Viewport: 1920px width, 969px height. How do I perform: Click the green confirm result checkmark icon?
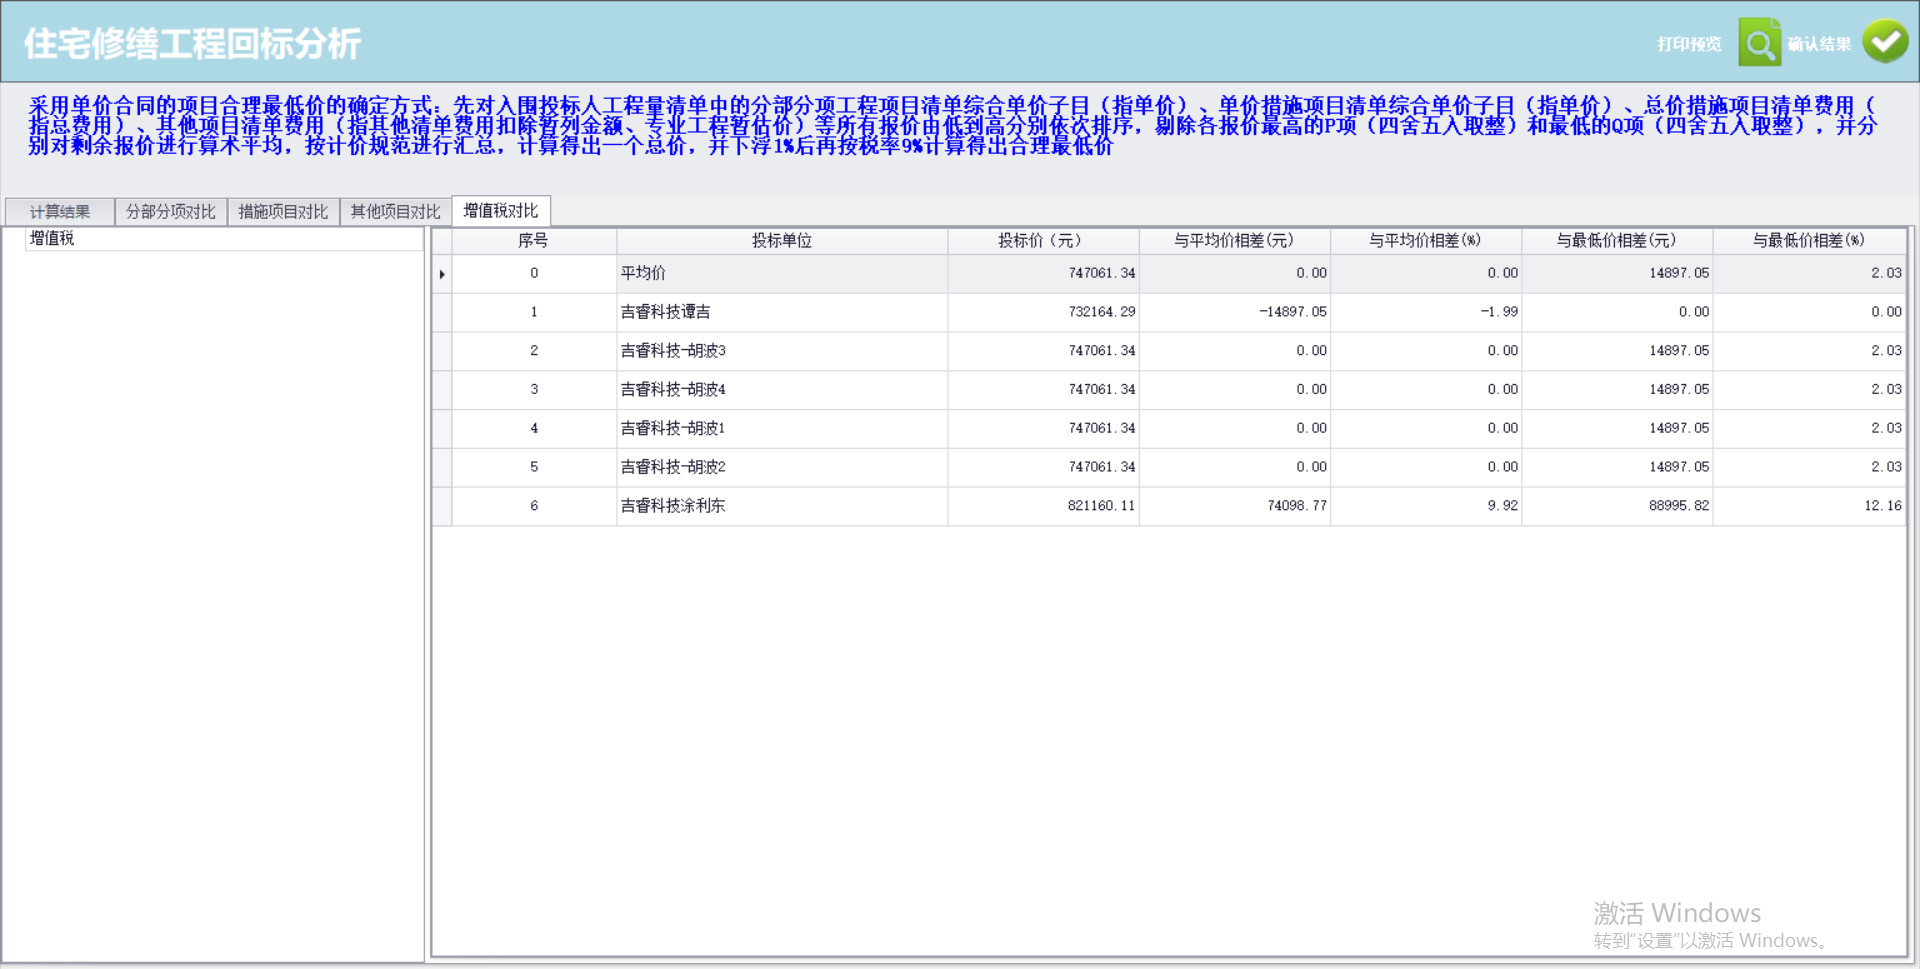click(x=1885, y=43)
